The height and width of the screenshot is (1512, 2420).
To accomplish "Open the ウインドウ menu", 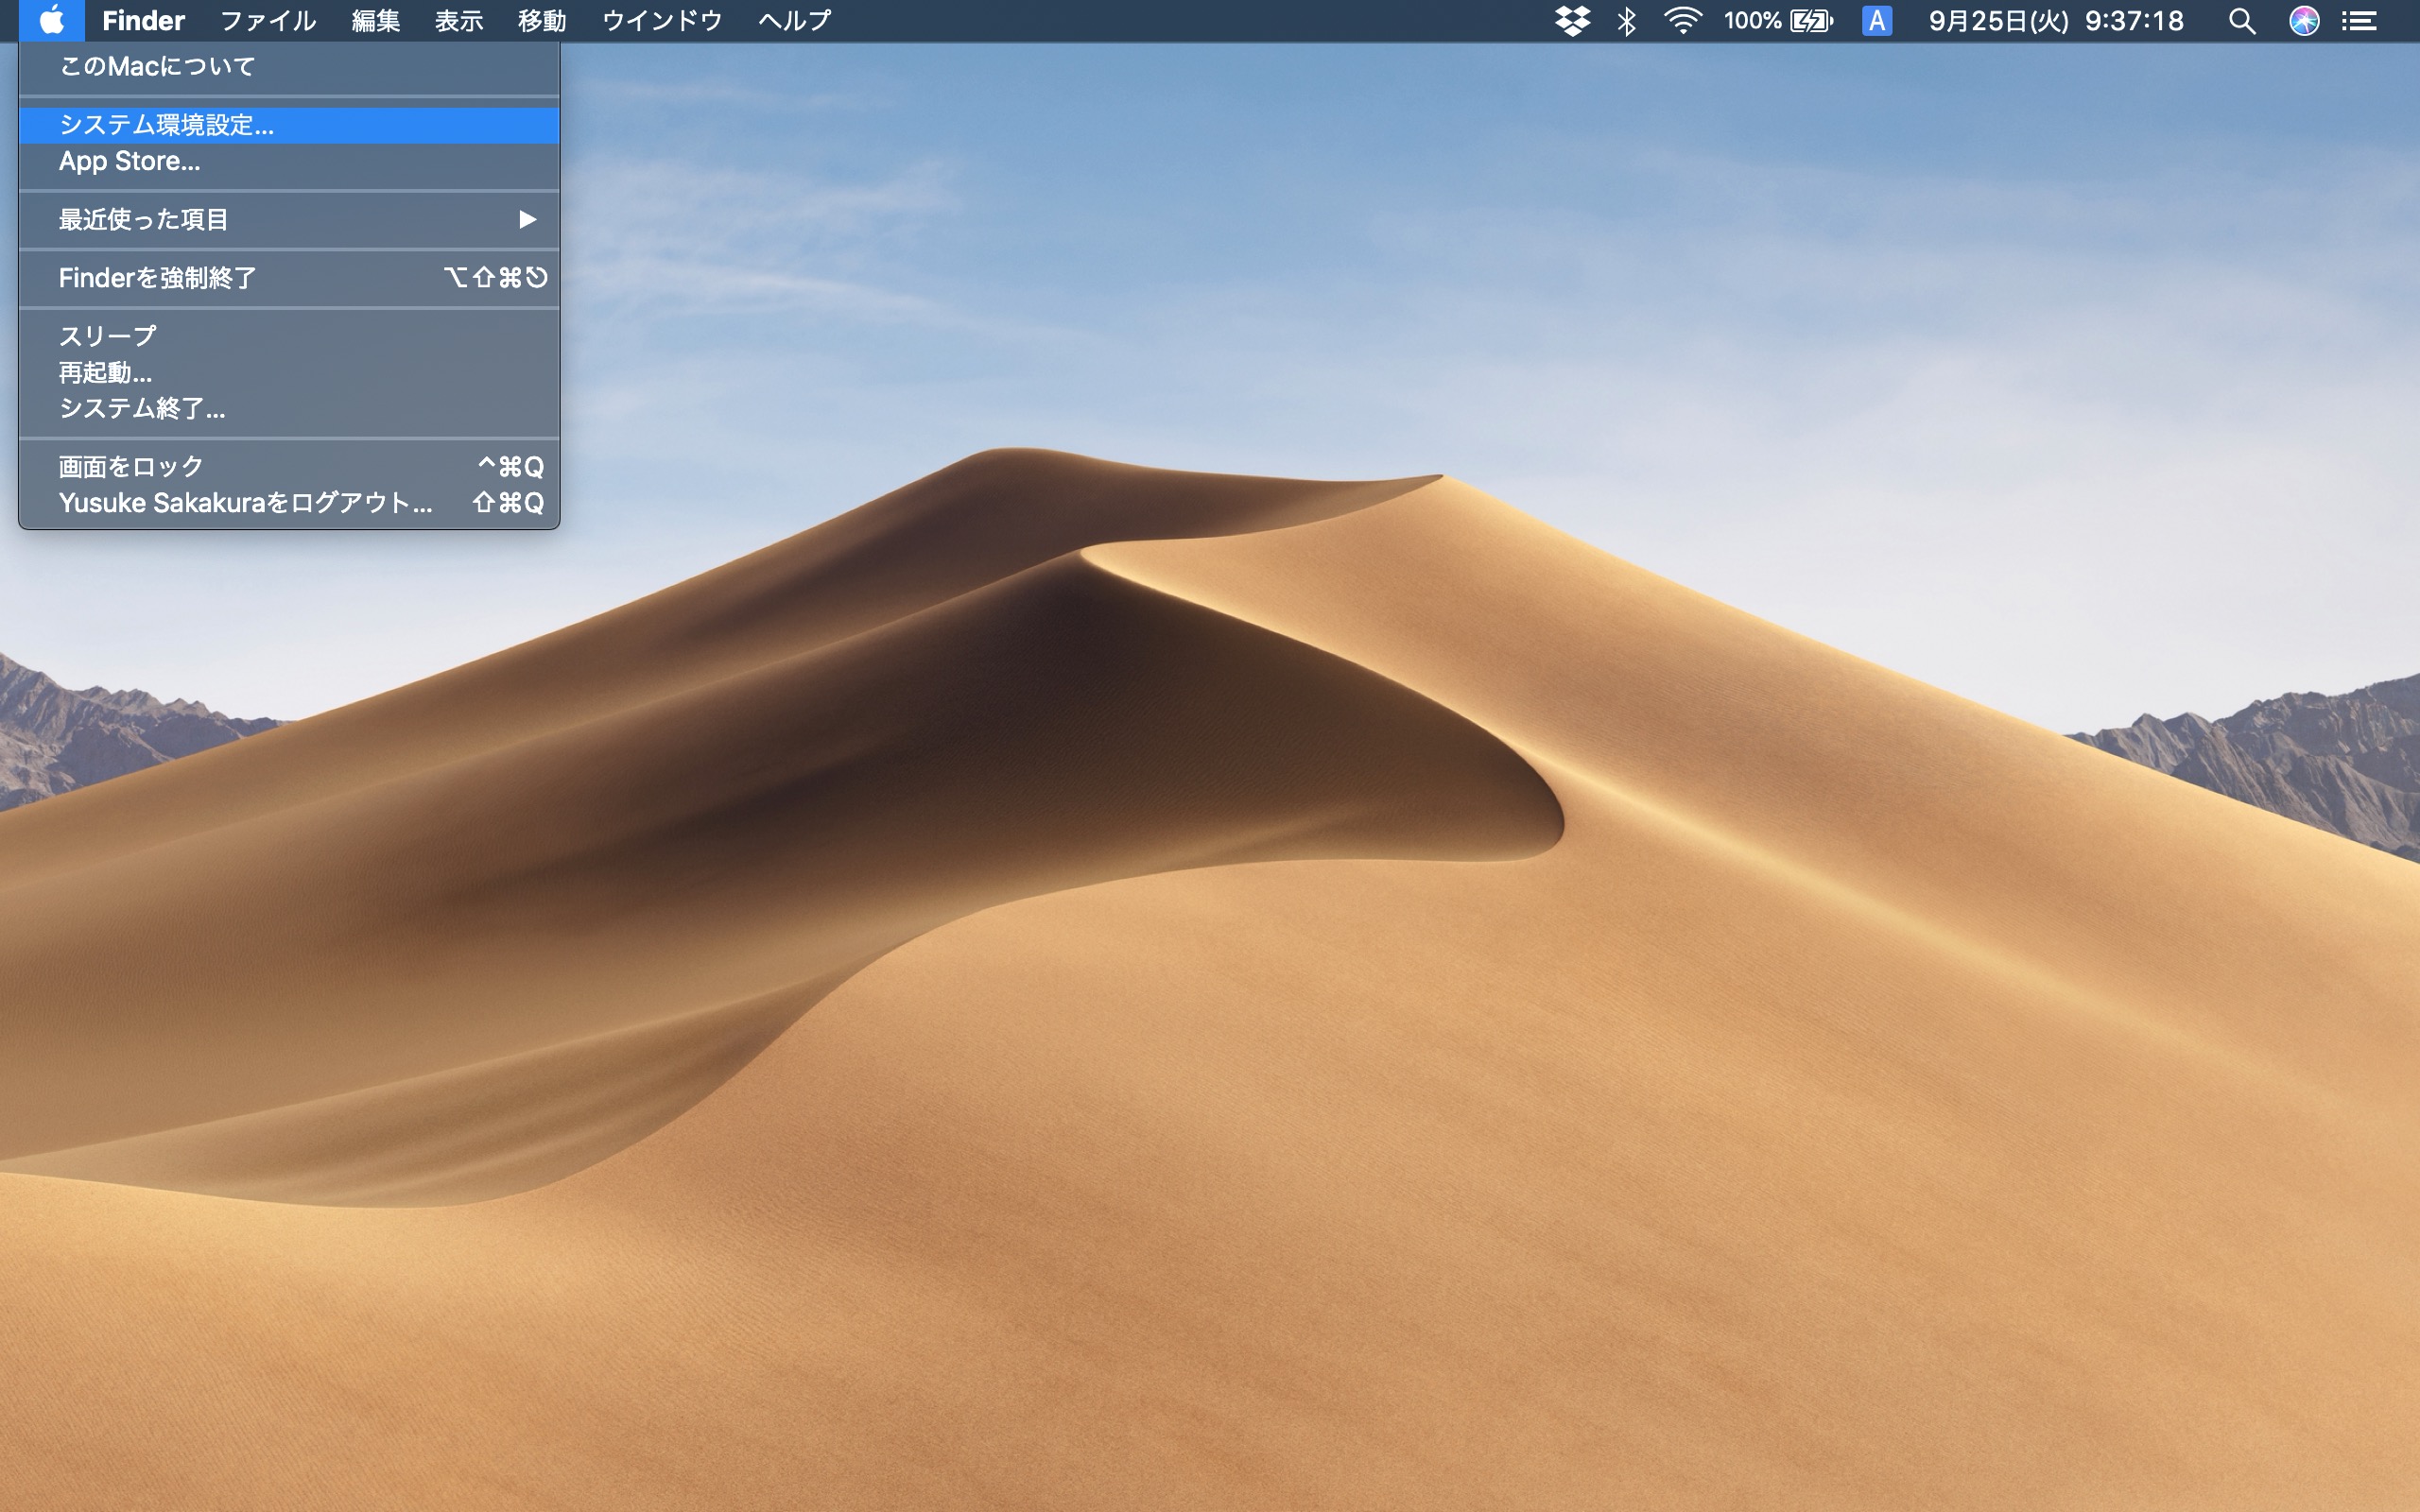I will coord(662,21).
